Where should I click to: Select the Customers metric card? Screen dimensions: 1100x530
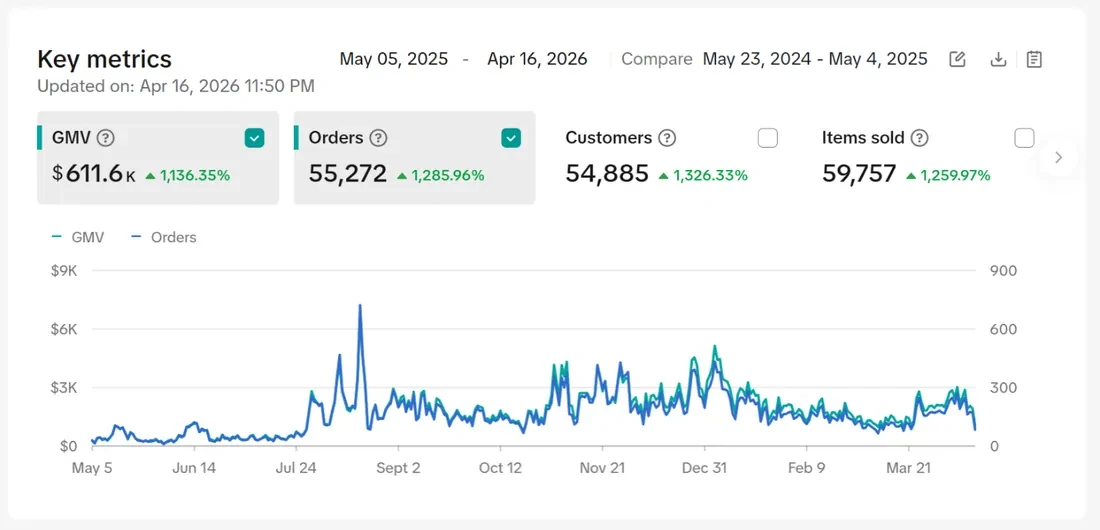click(x=671, y=157)
